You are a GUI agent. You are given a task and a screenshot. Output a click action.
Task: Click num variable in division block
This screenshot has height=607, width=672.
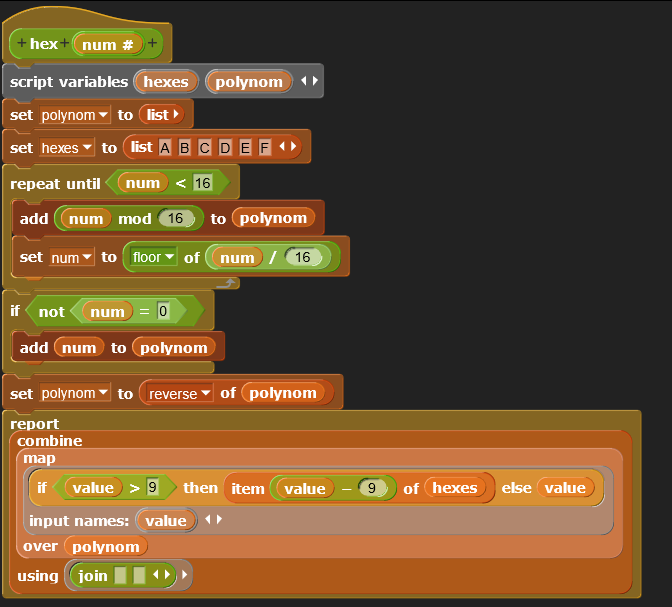pyautogui.click(x=237, y=258)
